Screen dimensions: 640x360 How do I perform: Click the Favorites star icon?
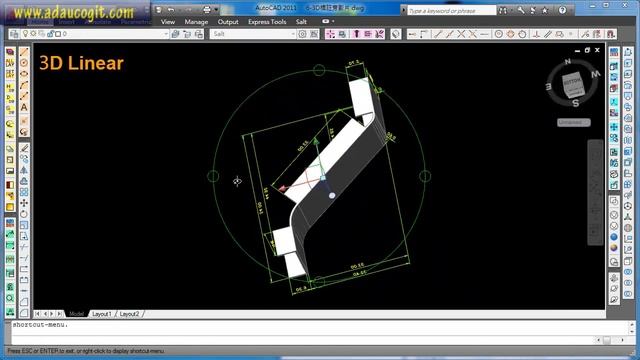[x=544, y=10]
